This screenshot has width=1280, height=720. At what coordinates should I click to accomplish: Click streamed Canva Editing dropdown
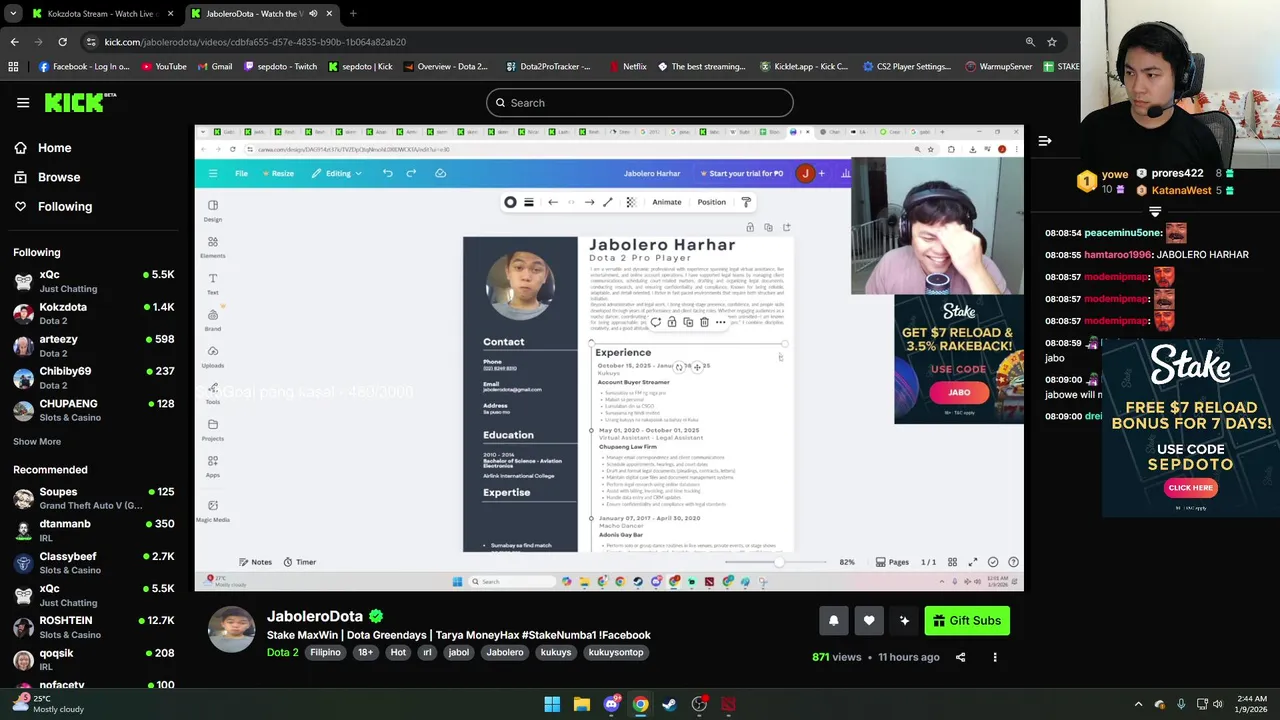click(x=338, y=173)
